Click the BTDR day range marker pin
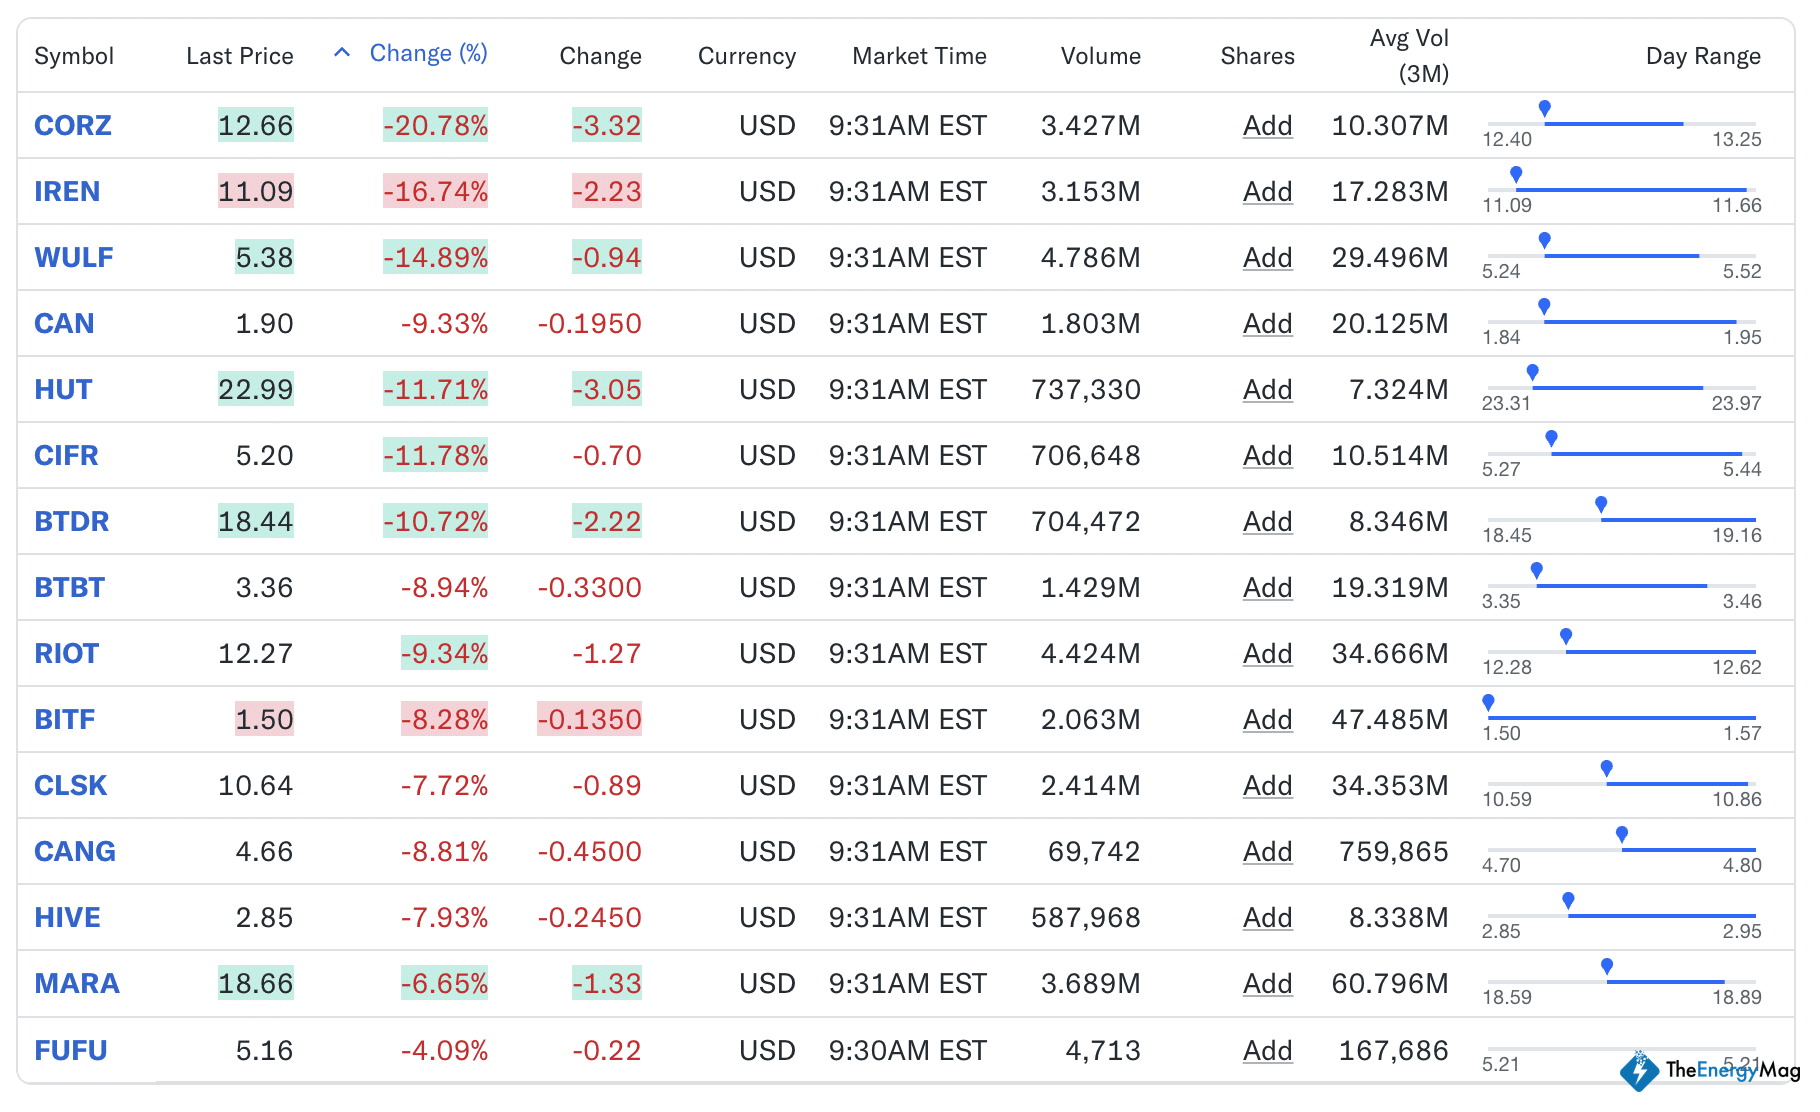Image resolution: width=1820 pixels, height=1112 pixels. point(1601,505)
